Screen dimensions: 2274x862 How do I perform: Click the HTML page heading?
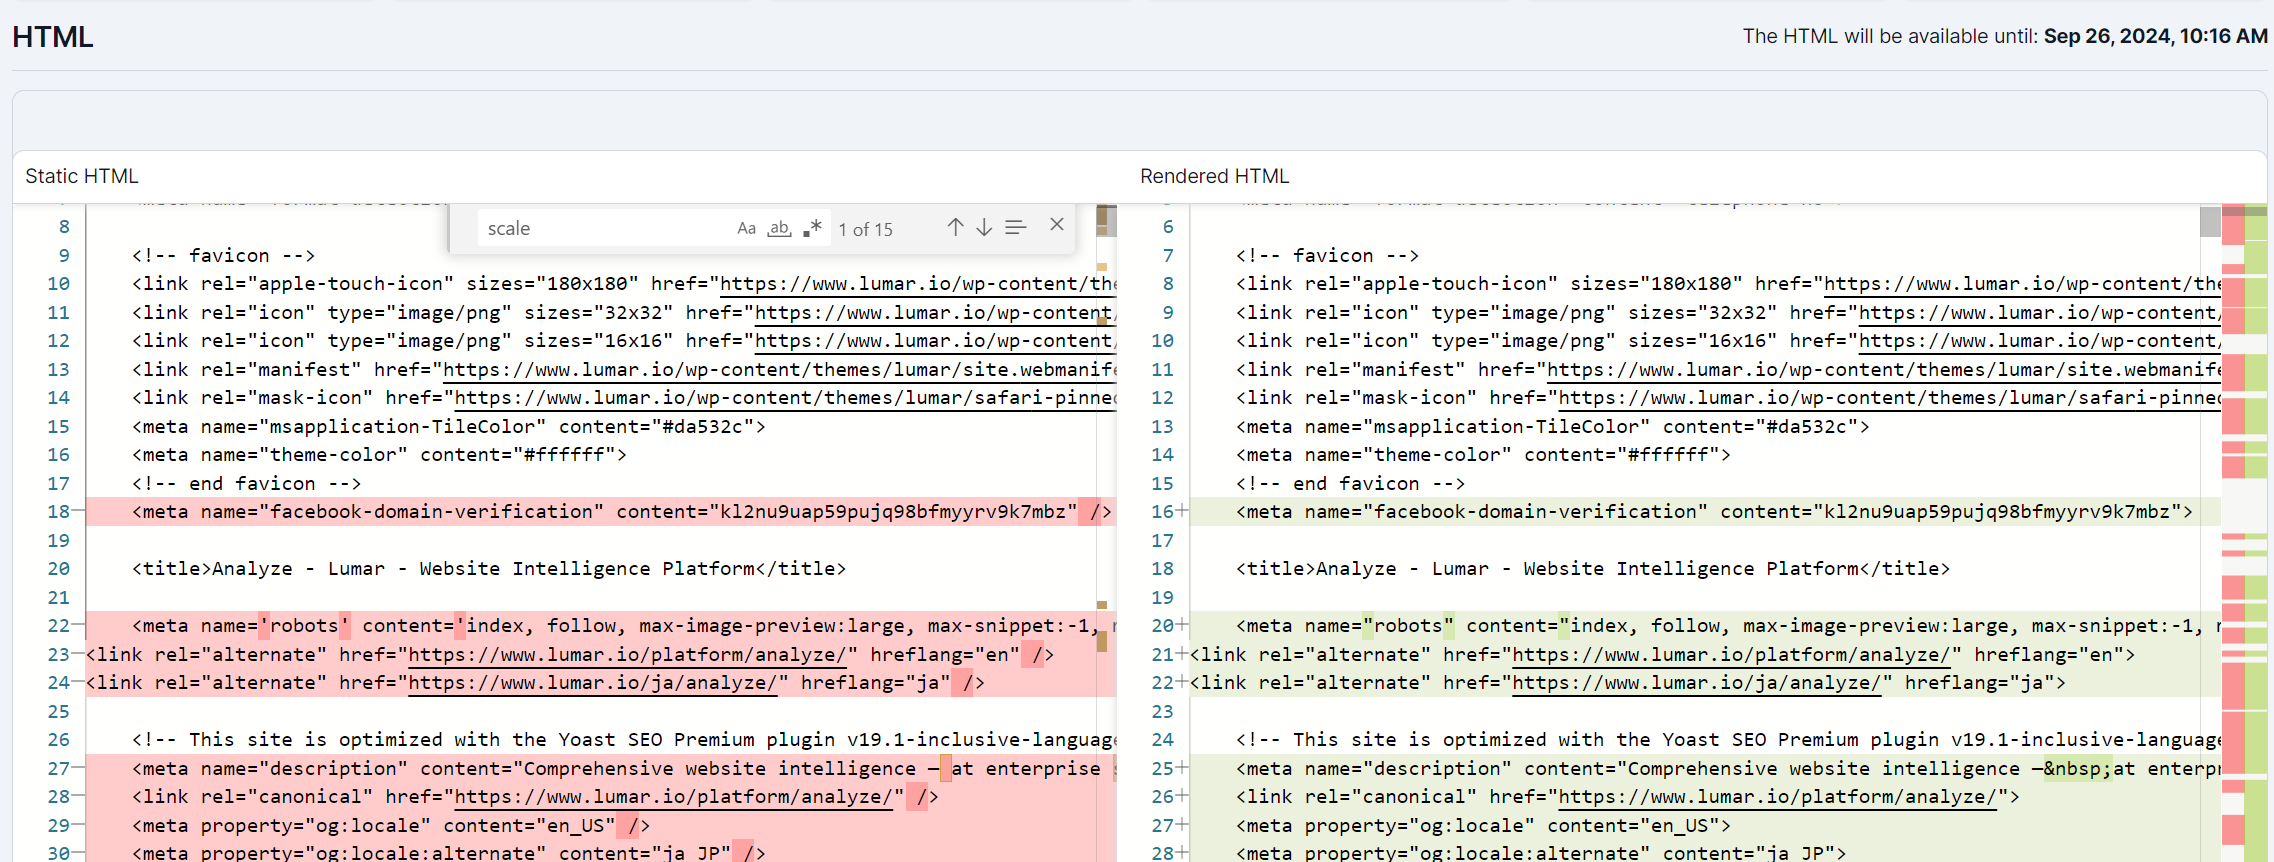tap(52, 37)
